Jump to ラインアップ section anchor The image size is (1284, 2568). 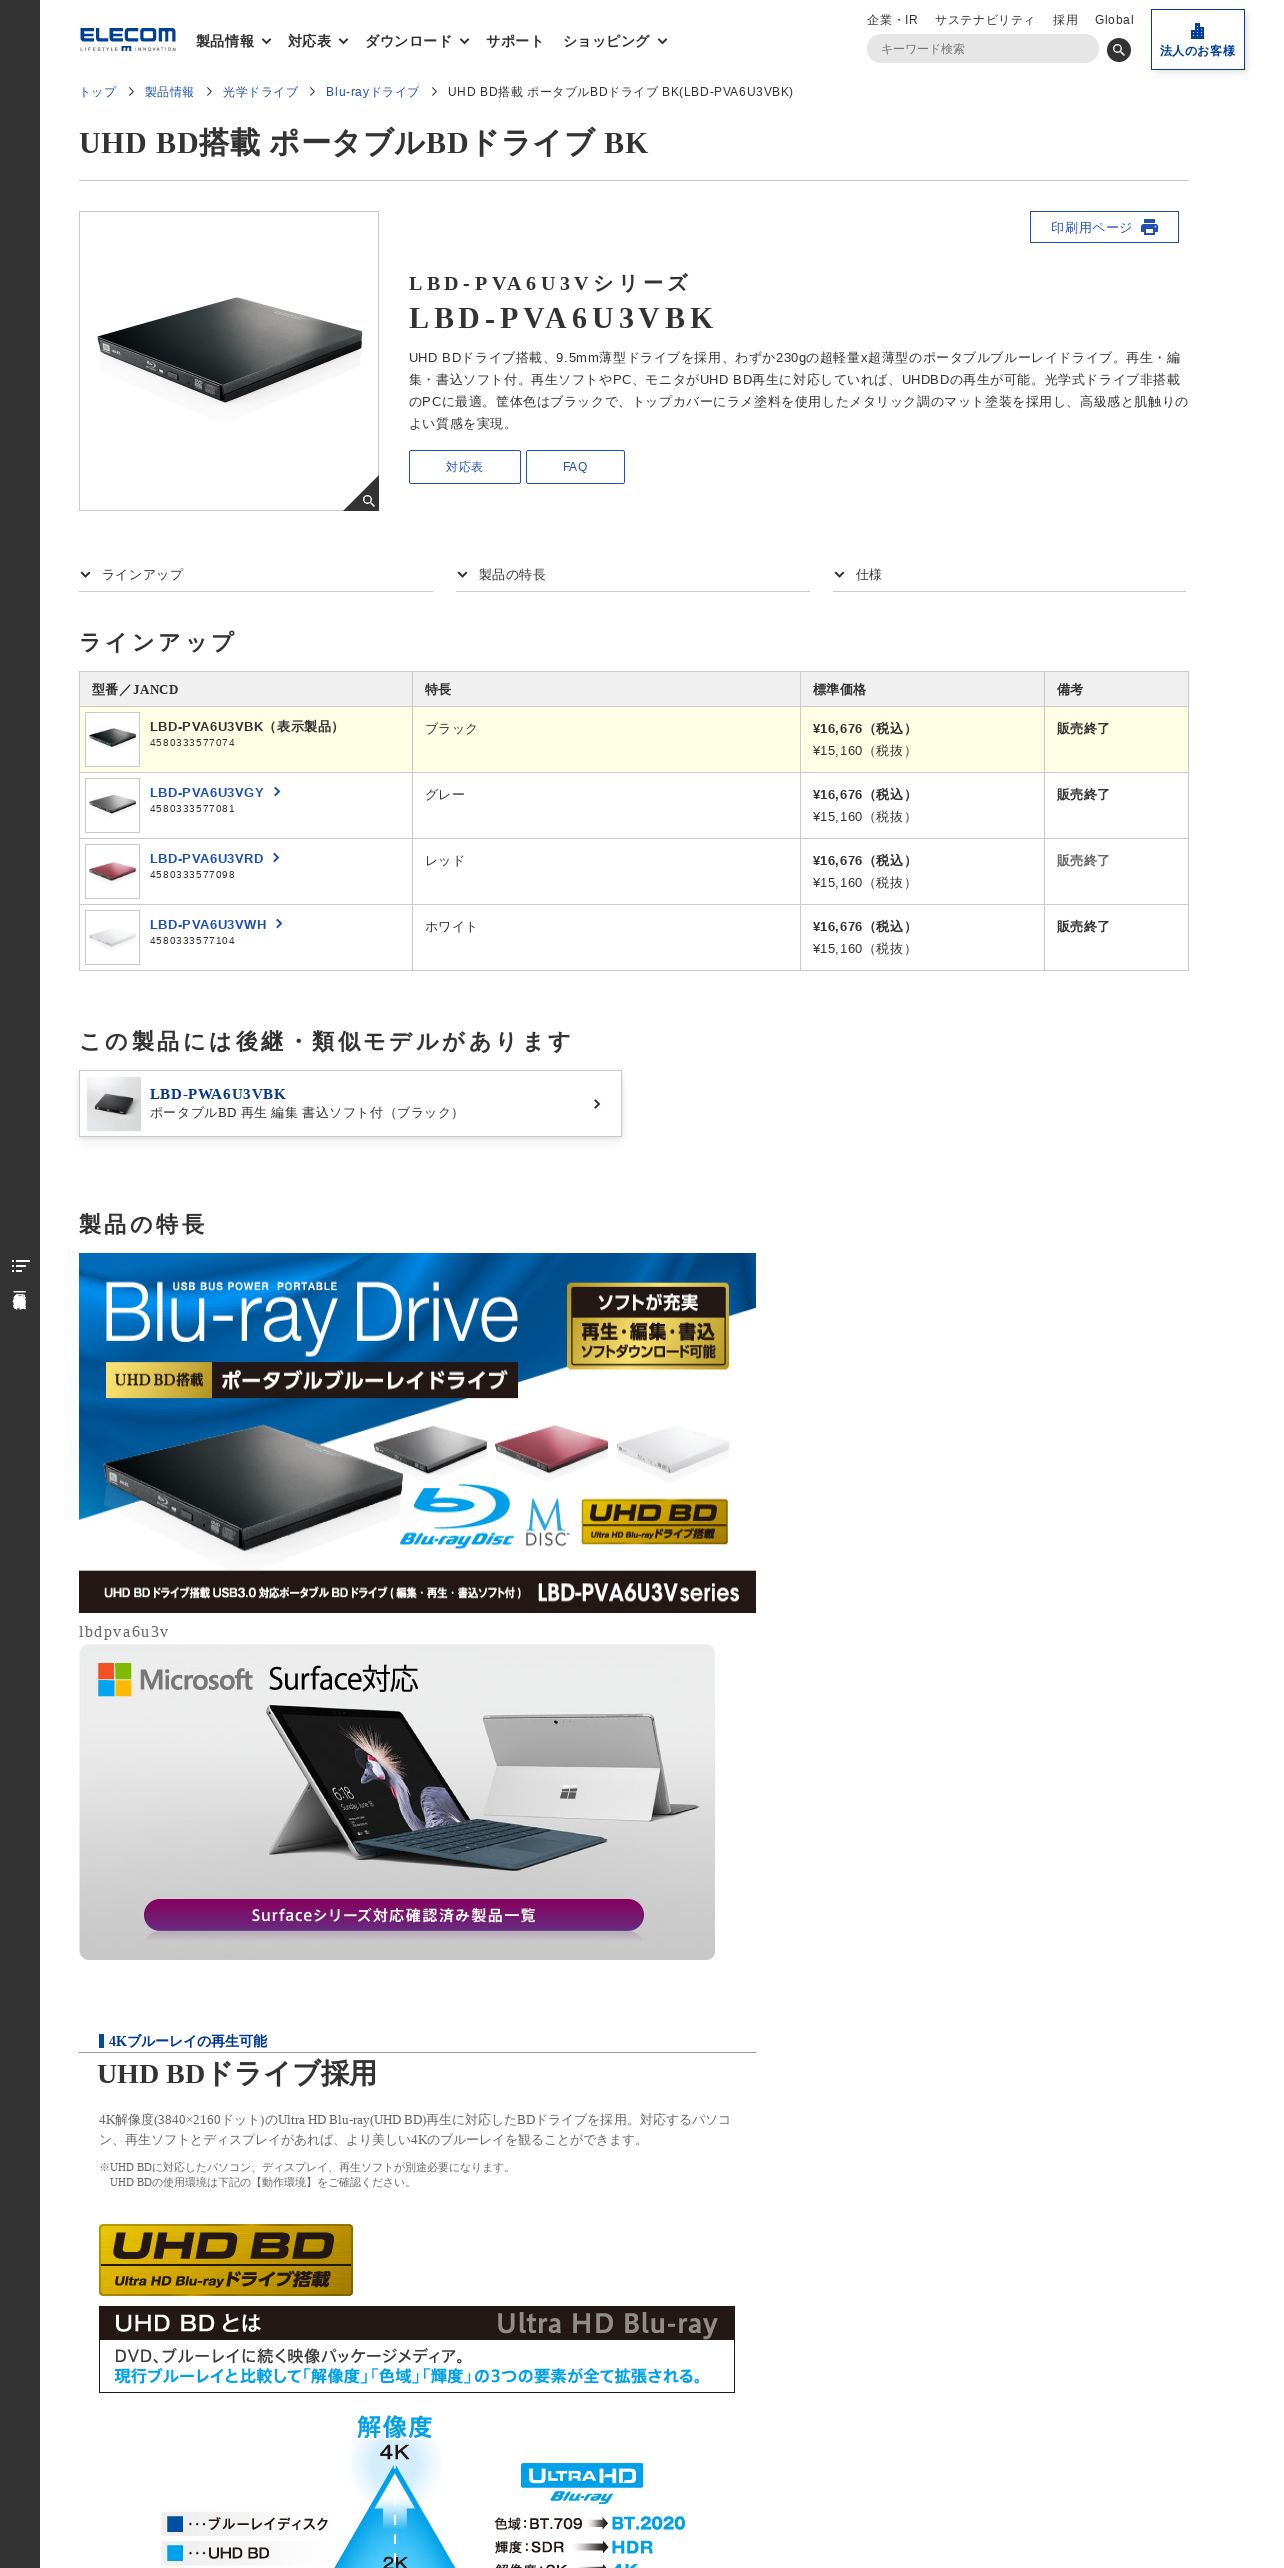tap(256, 575)
